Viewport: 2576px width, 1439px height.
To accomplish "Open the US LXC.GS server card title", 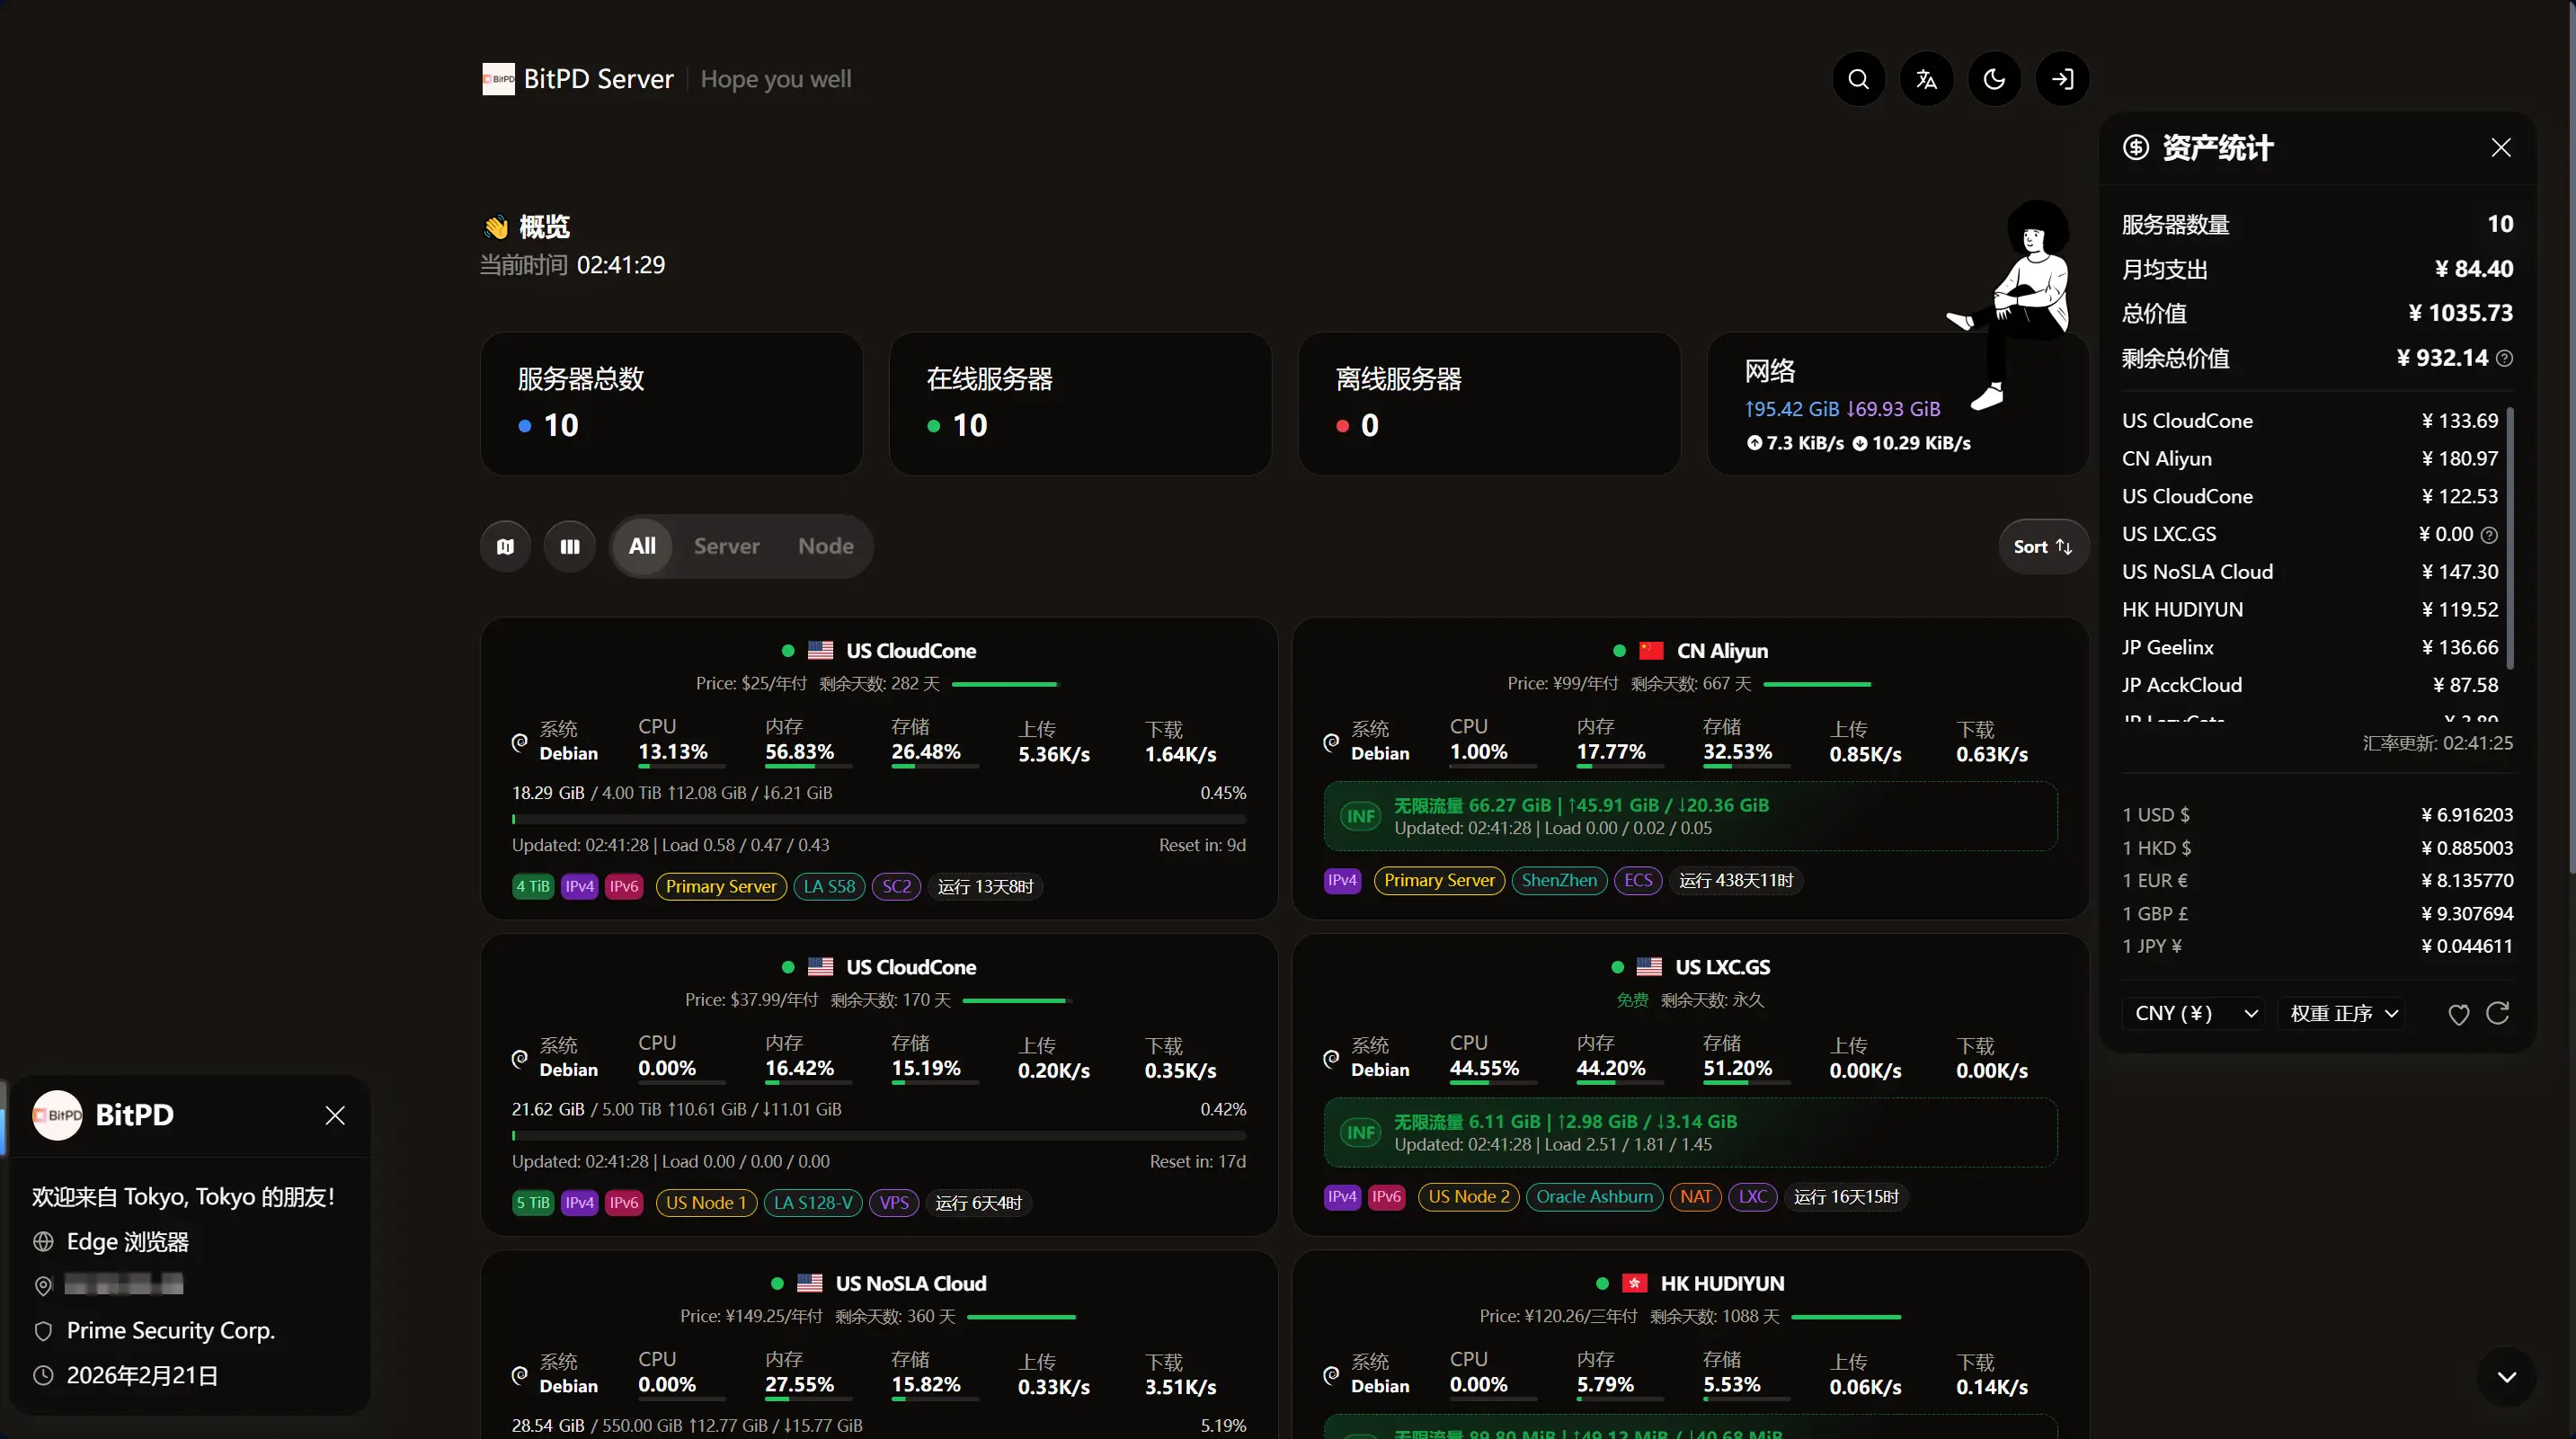I will pyautogui.click(x=1722, y=968).
